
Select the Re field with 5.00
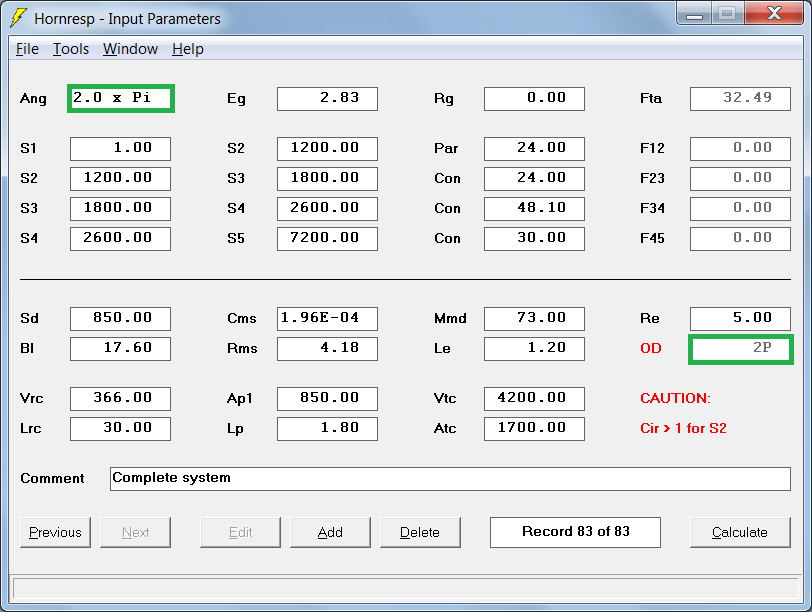(x=740, y=318)
